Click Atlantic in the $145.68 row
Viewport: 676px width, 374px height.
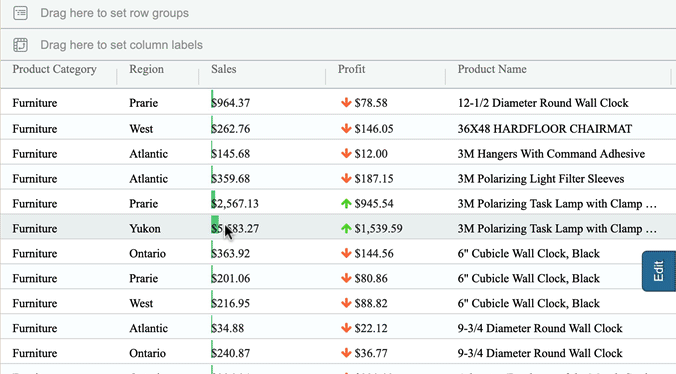click(148, 154)
